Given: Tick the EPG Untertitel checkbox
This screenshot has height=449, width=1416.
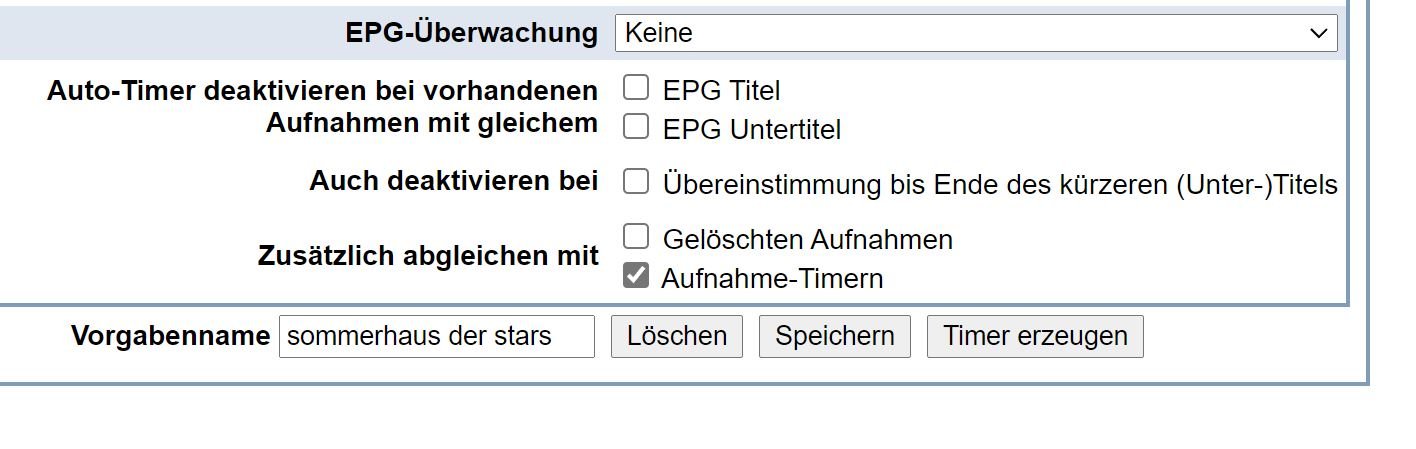Looking at the screenshot, I should coord(636,127).
